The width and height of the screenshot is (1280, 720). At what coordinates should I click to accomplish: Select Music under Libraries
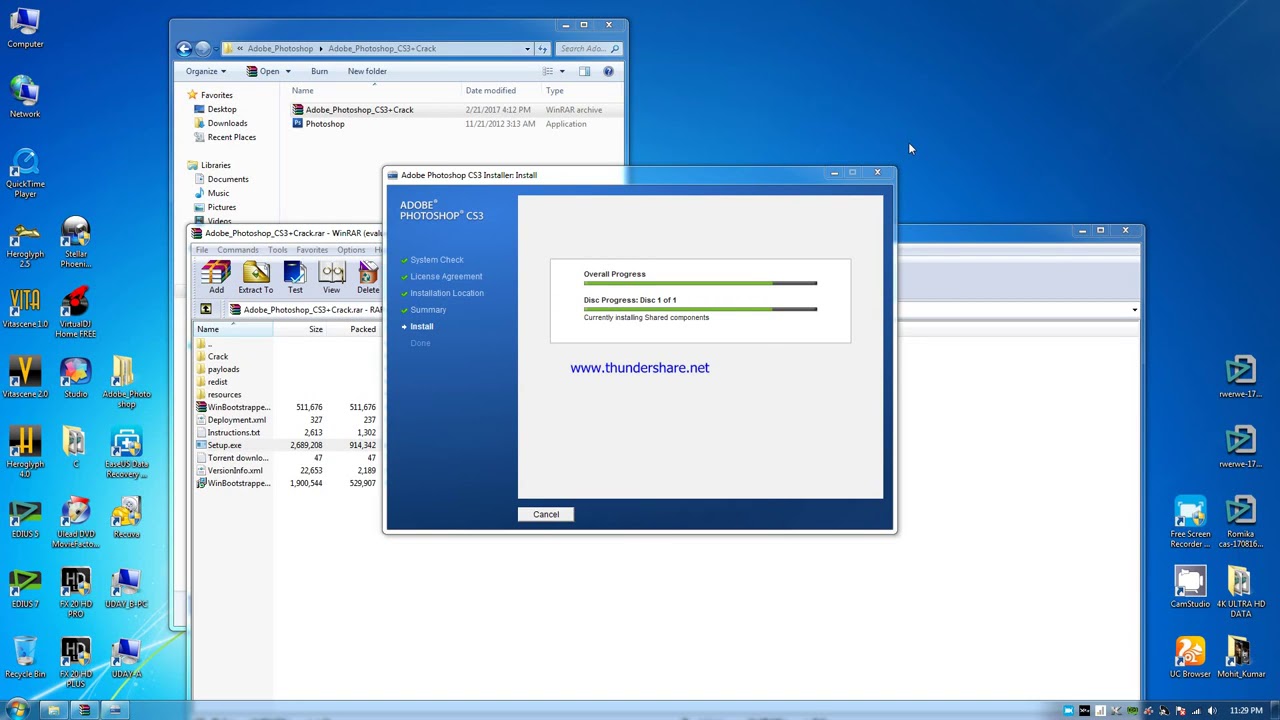coord(218,193)
